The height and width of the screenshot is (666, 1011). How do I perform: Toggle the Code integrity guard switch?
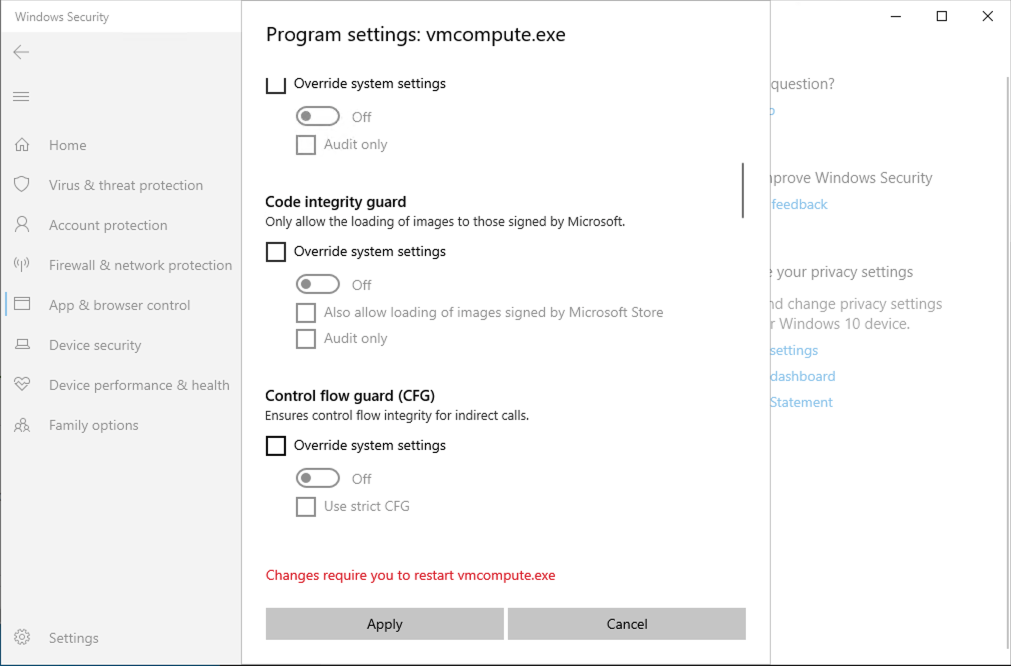point(318,284)
